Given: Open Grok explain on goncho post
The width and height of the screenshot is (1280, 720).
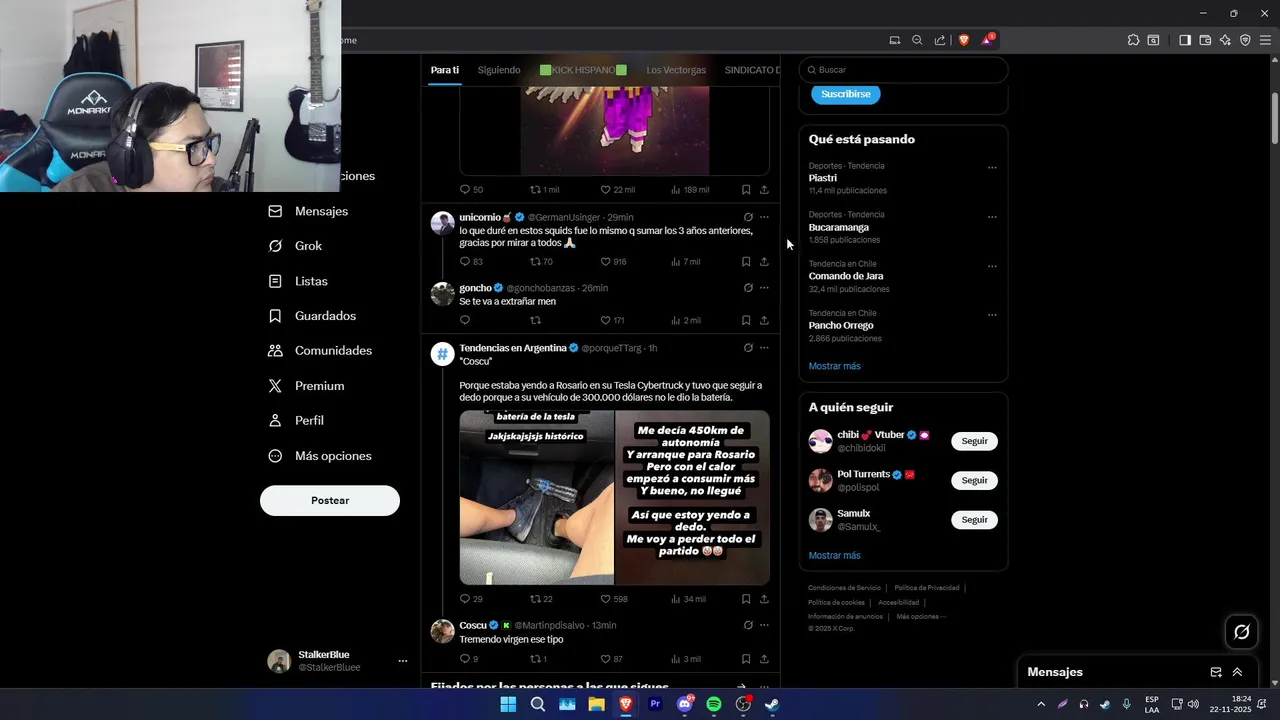Looking at the screenshot, I should coord(748,288).
